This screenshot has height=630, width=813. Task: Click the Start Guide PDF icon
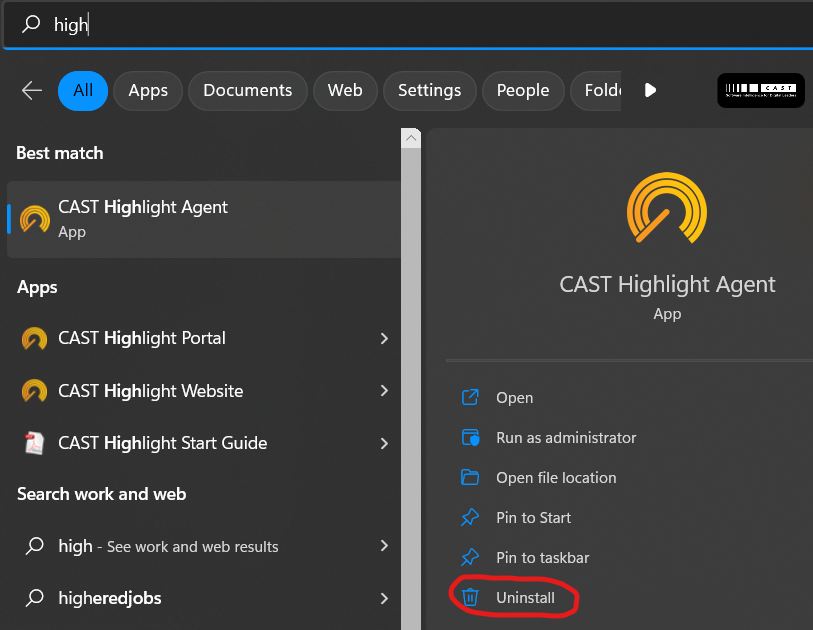click(34, 443)
